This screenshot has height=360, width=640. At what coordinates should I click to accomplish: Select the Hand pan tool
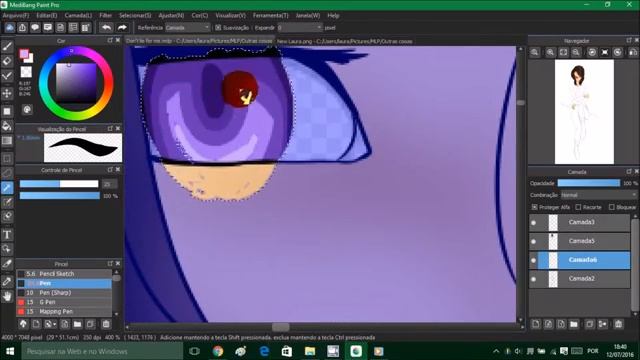click(7, 296)
